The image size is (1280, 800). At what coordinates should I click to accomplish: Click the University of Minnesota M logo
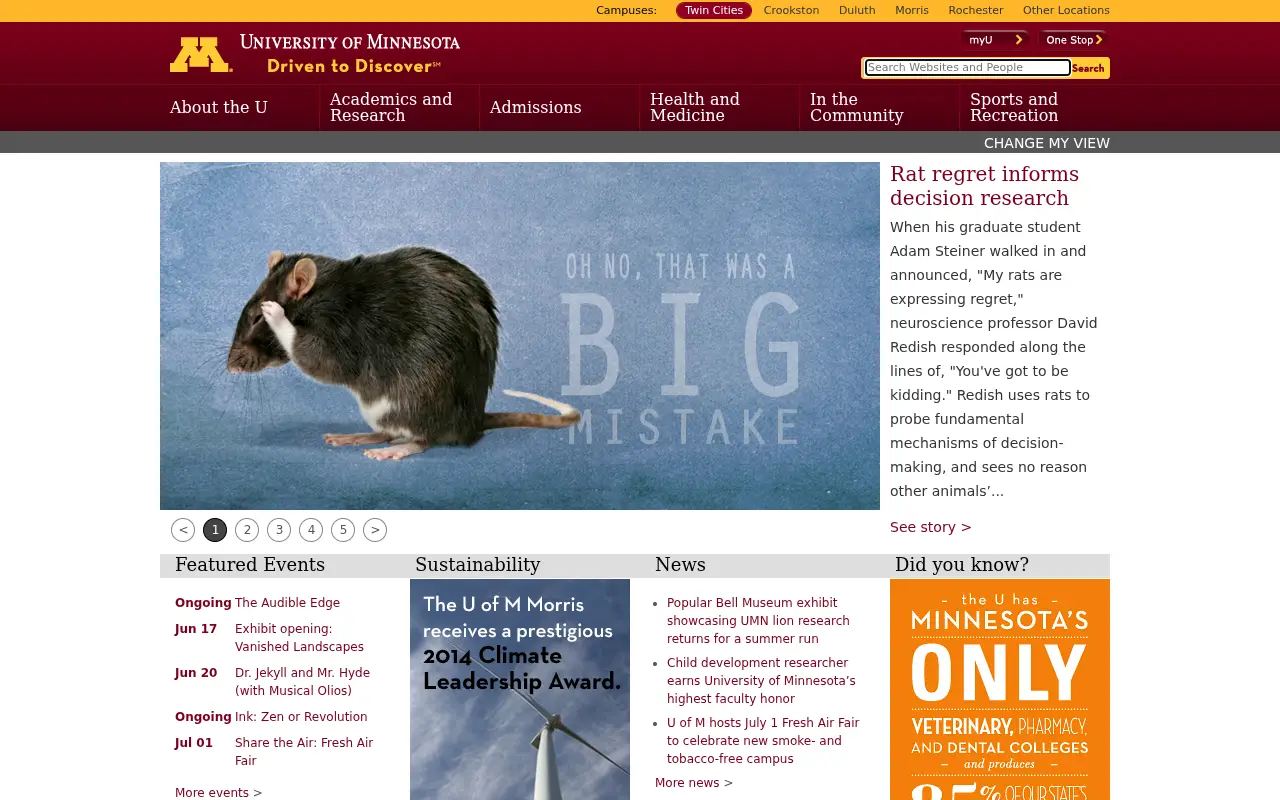(x=201, y=55)
